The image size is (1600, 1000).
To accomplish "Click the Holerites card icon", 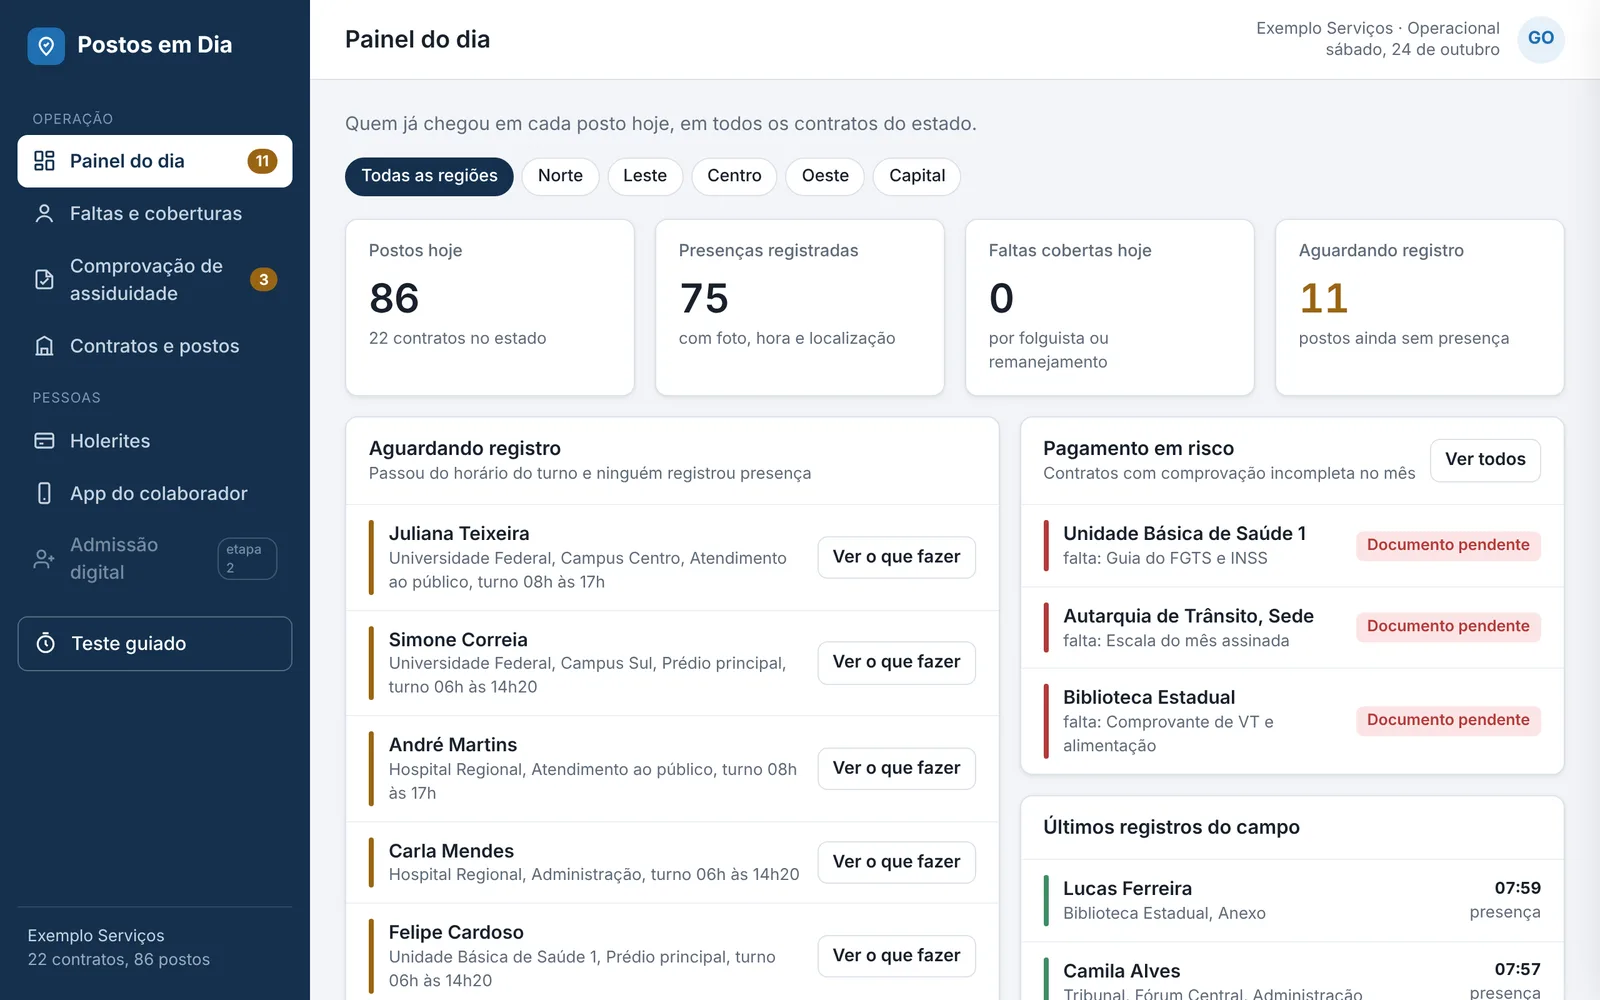I will pos(44,441).
